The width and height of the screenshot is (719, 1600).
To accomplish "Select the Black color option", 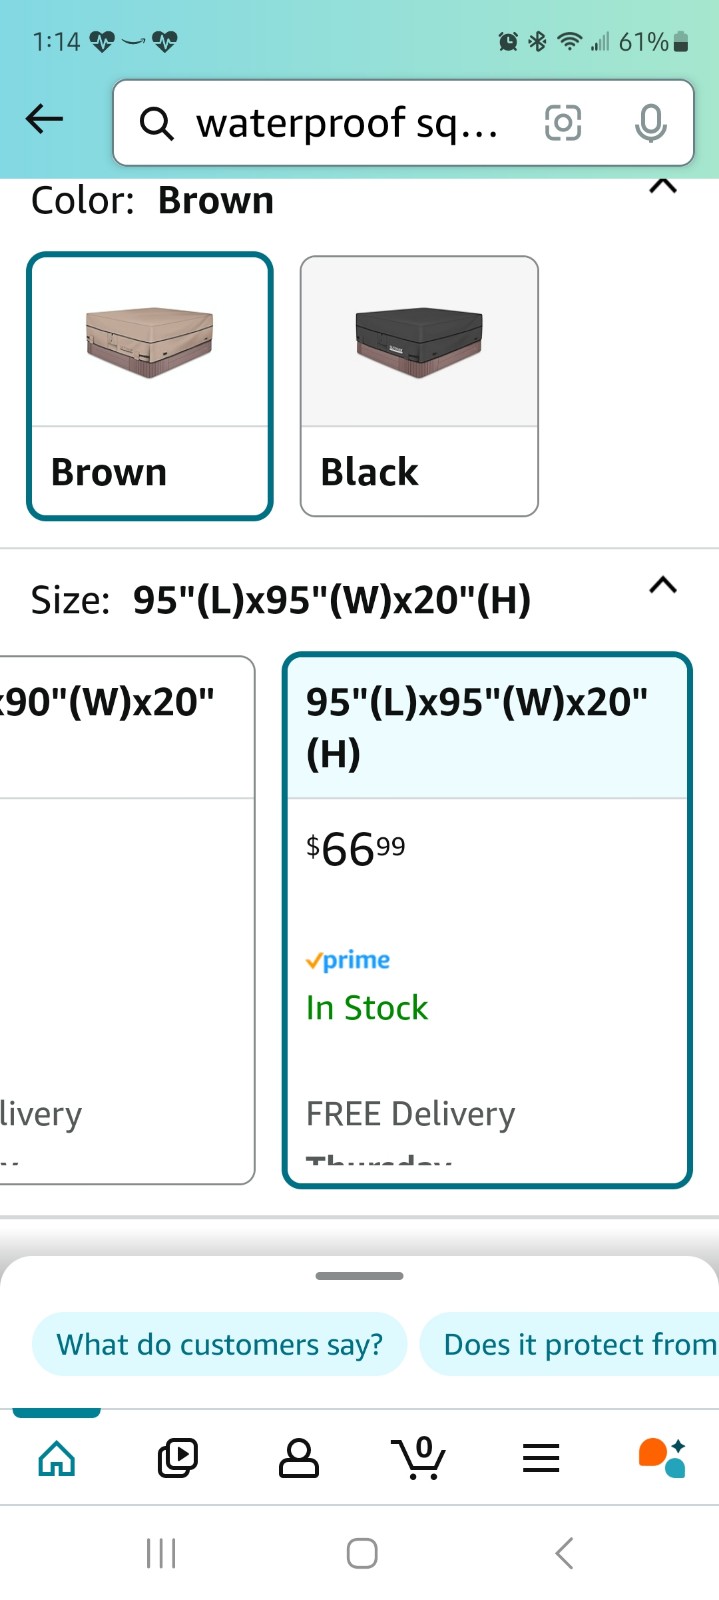I will pos(419,386).
